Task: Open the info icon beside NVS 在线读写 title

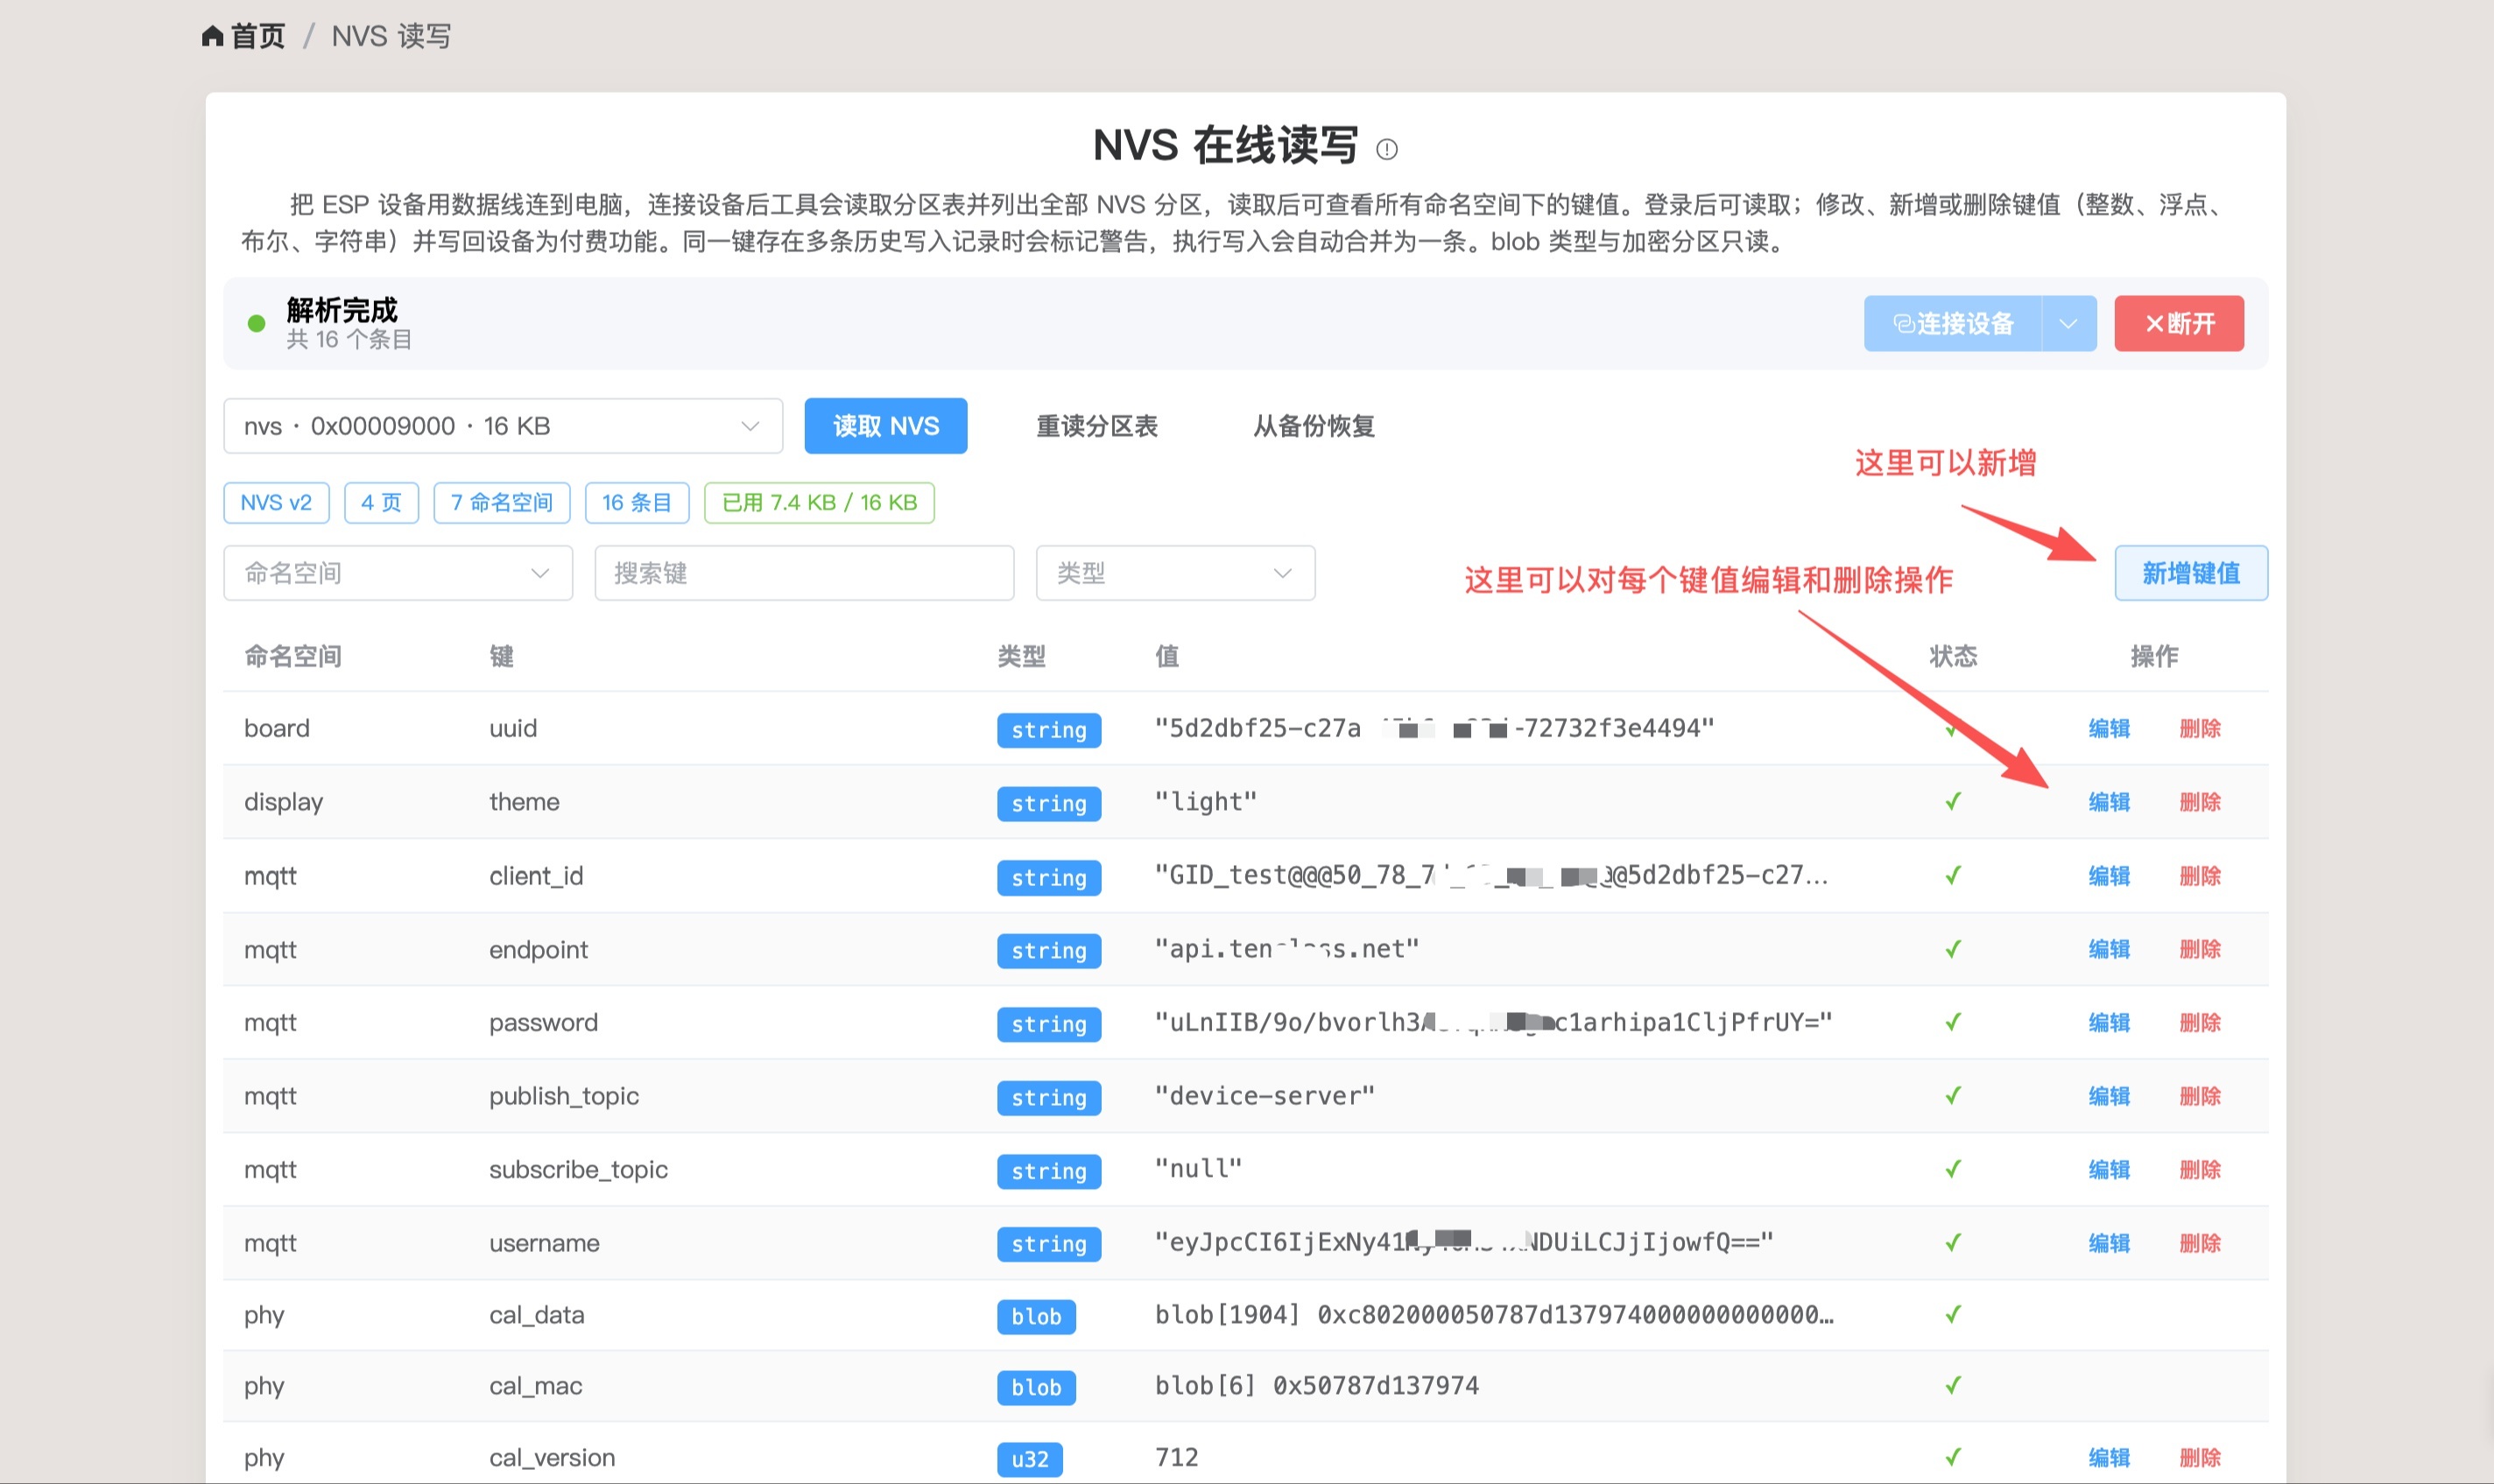Action: (x=1387, y=149)
